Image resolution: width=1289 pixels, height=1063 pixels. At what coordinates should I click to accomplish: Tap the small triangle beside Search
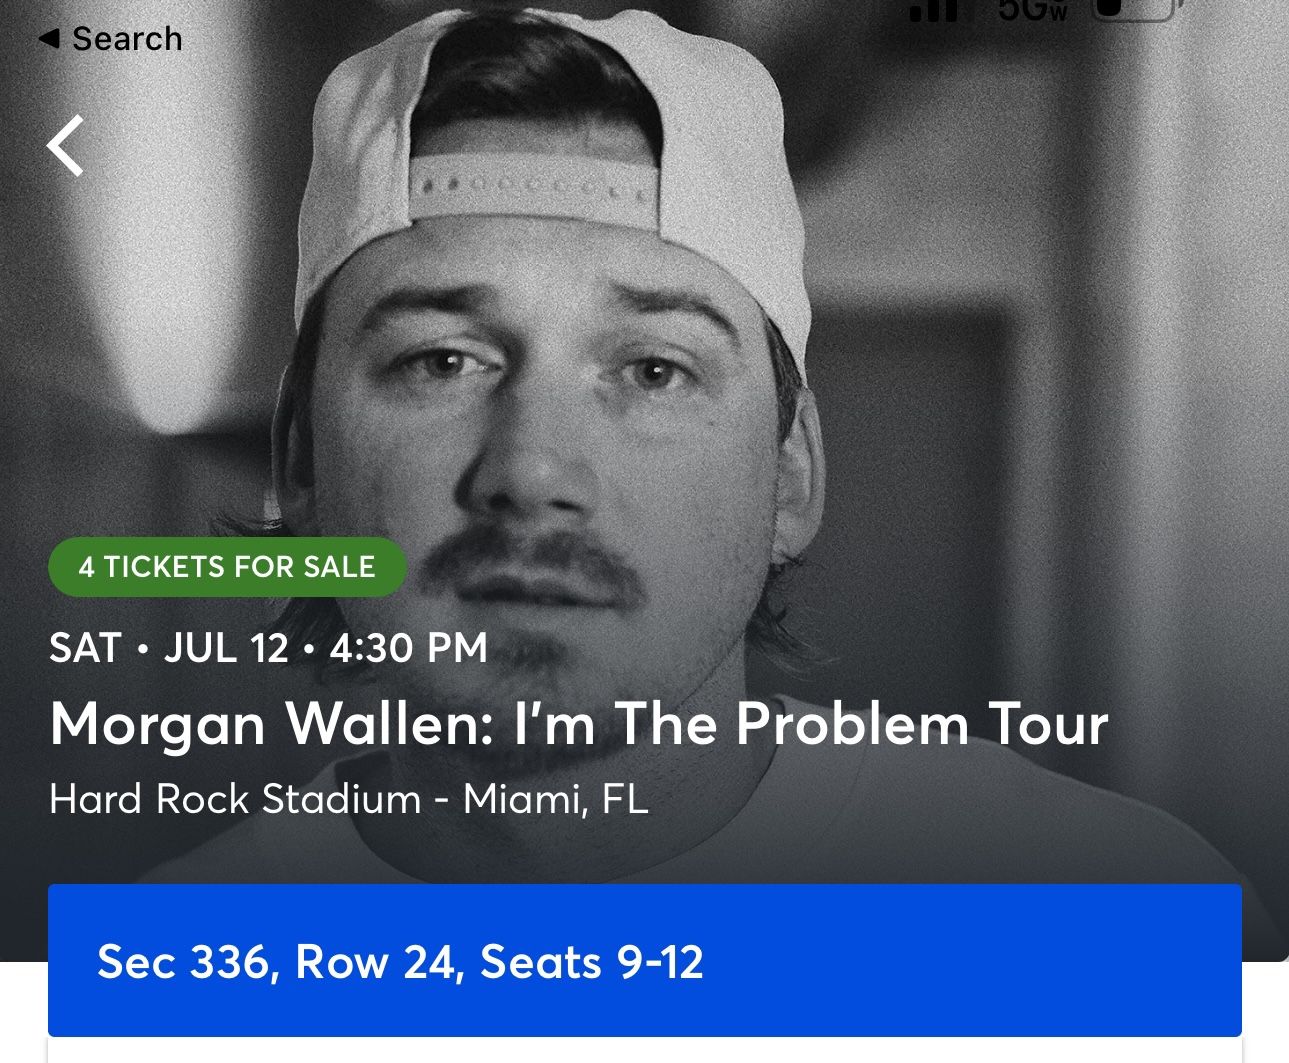[x=48, y=39]
